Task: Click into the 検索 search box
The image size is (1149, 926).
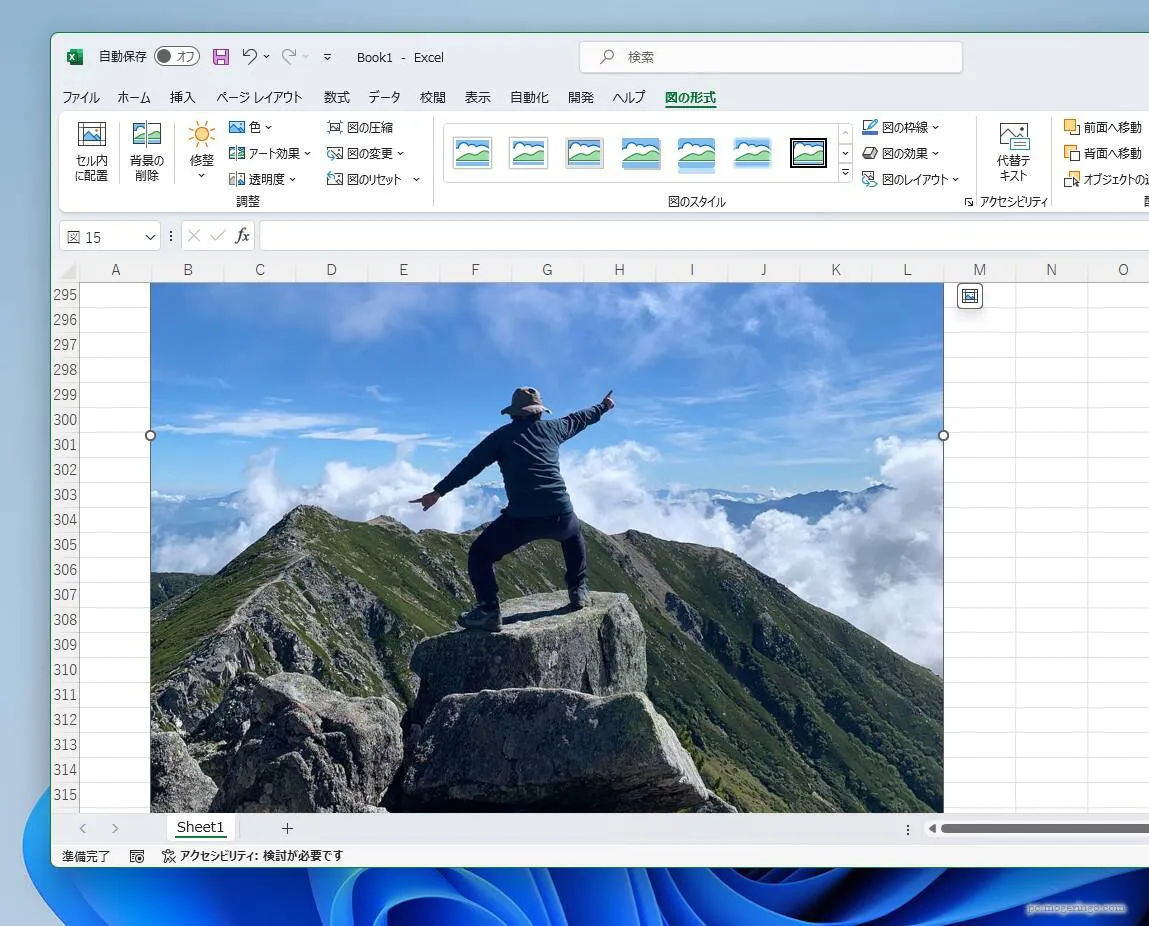Action: [x=770, y=57]
